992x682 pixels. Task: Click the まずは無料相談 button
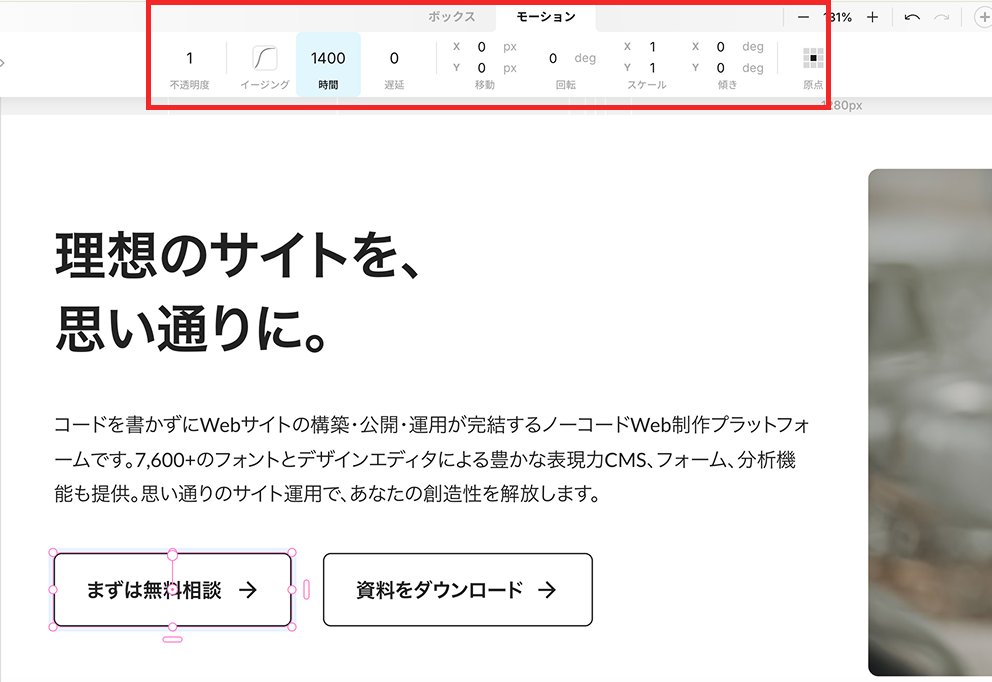tap(172, 590)
